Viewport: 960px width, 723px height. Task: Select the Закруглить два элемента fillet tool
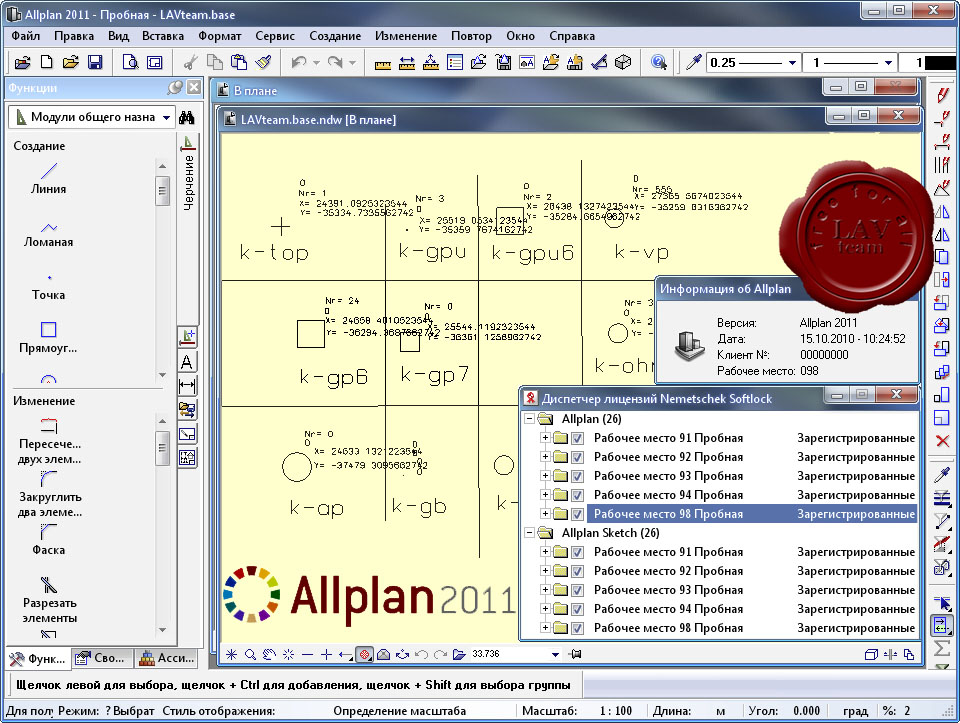point(50,494)
